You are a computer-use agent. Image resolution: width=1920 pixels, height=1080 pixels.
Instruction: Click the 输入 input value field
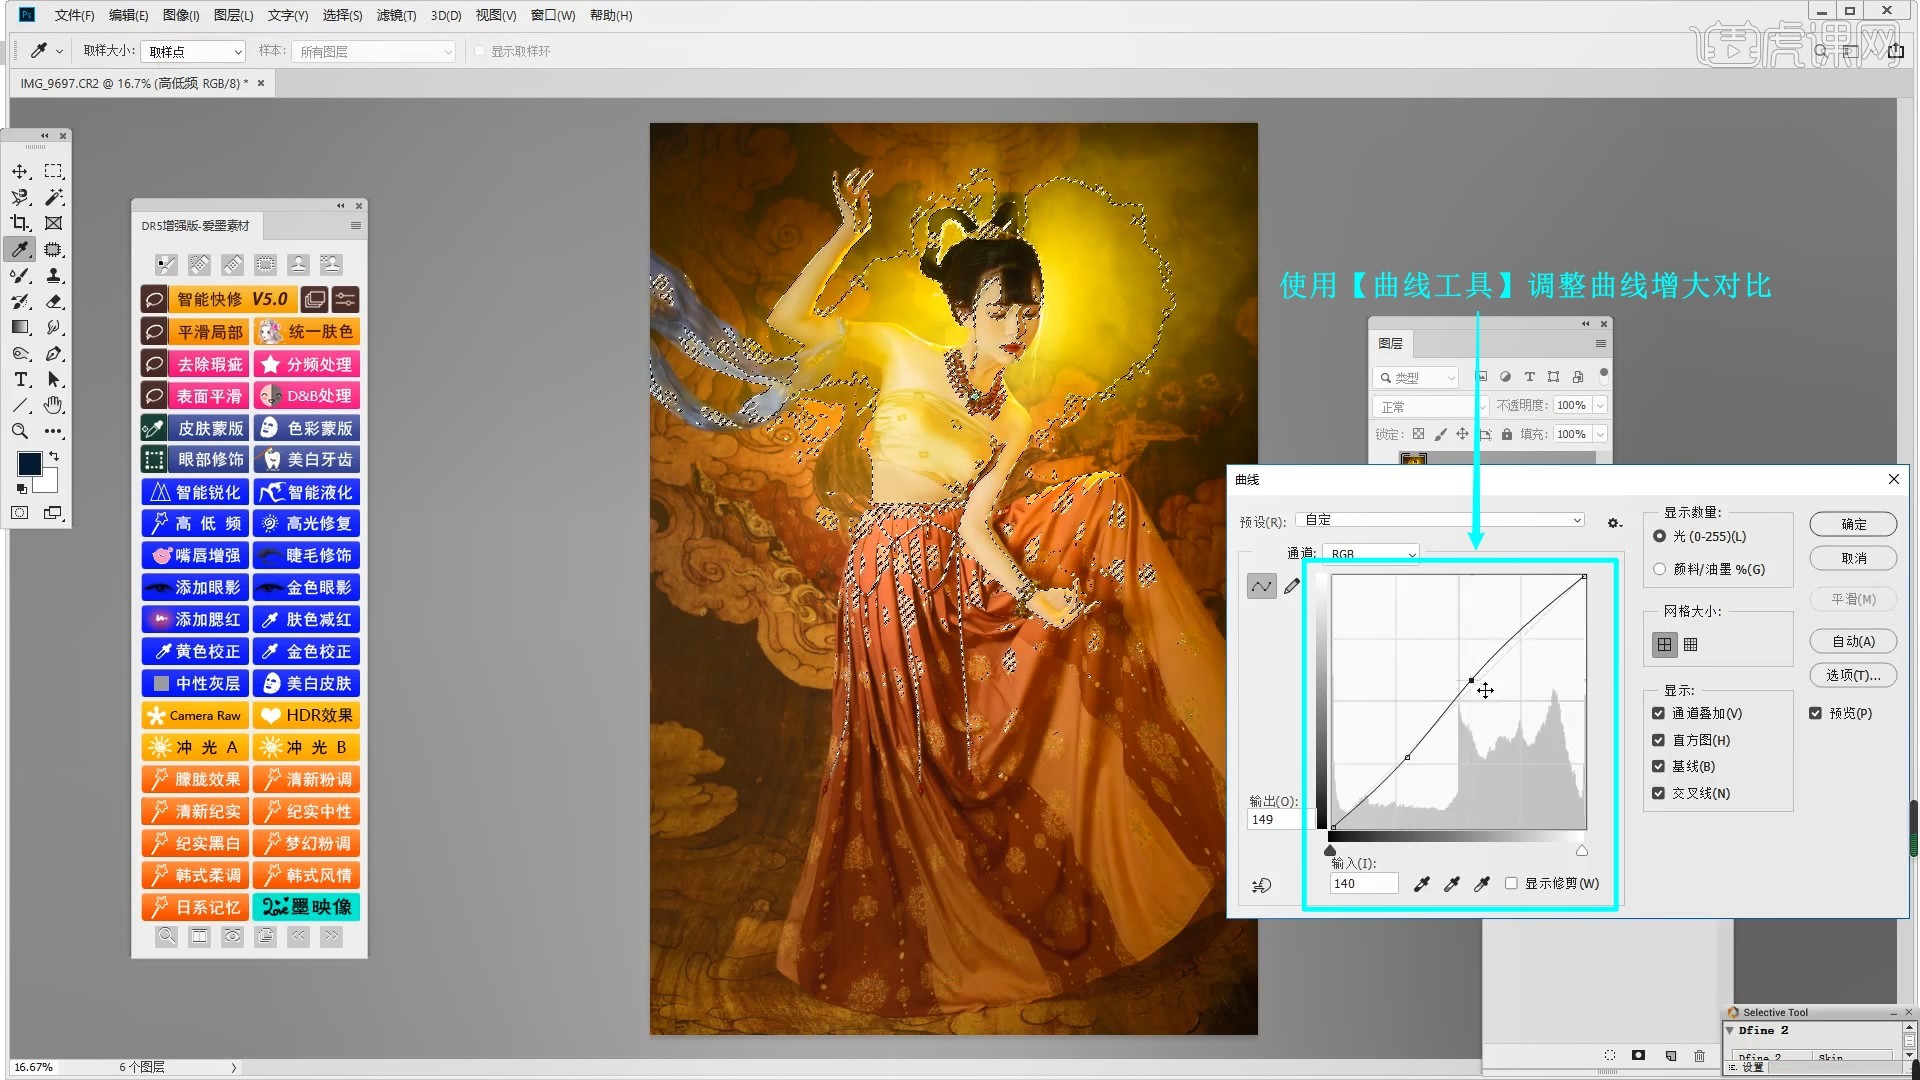pyautogui.click(x=1363, y=884)
